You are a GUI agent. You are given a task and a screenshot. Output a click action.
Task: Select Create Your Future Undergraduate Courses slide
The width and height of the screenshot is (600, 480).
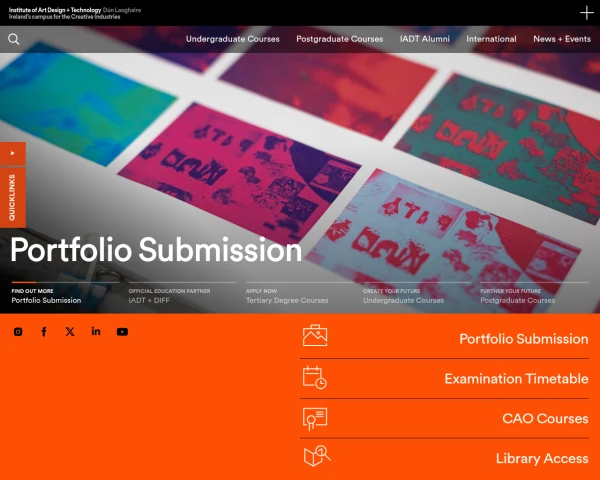(417, 294)
